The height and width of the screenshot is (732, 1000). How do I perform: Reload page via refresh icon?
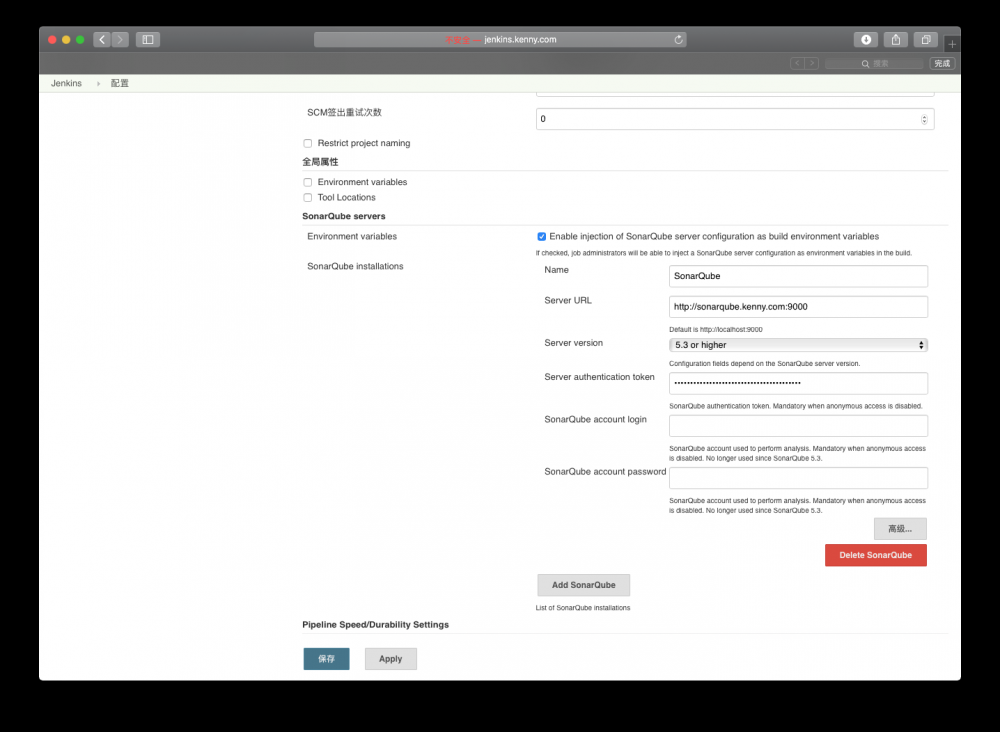click(679, 40)
